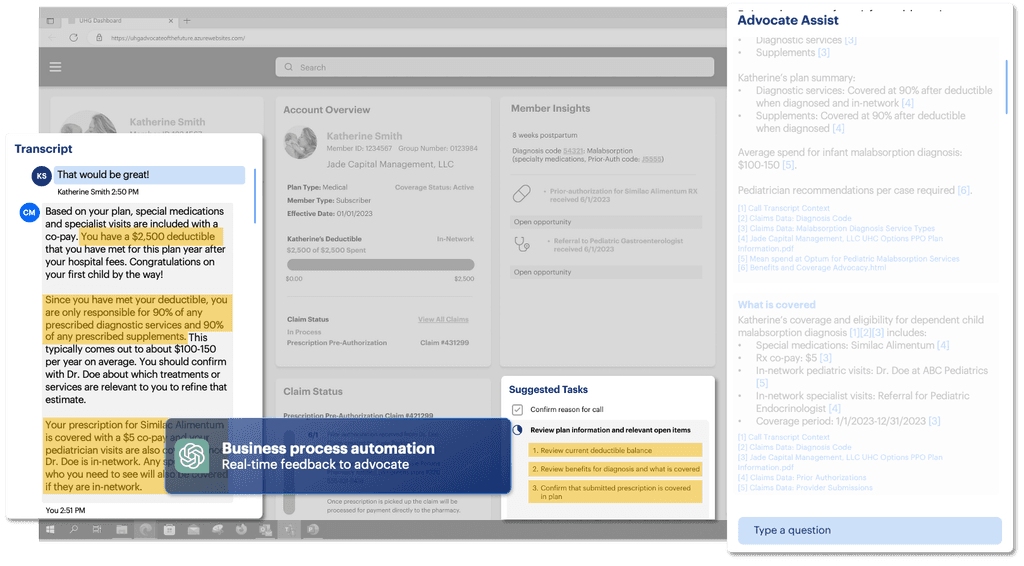Click Type a question input in Advocate Assist

click(869, 531)
